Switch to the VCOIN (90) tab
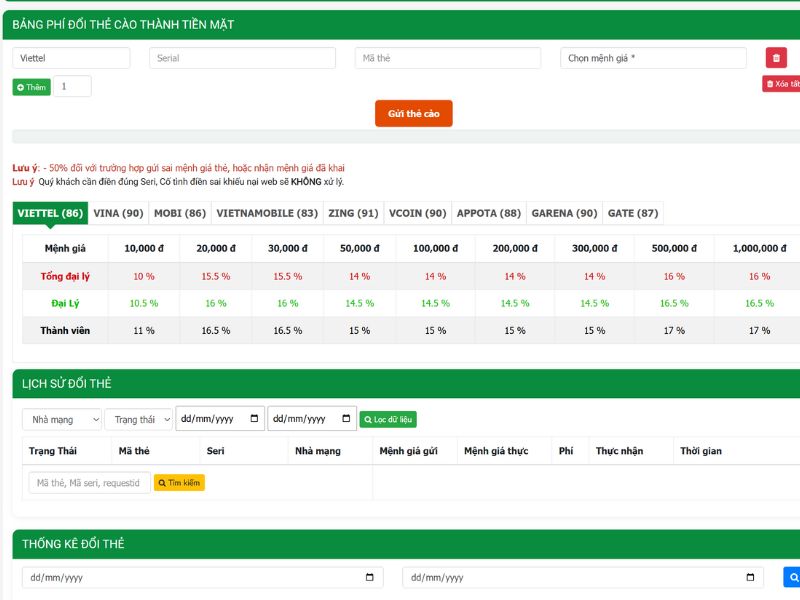This screenshot has width=800, height=600. tap(417, 213)
